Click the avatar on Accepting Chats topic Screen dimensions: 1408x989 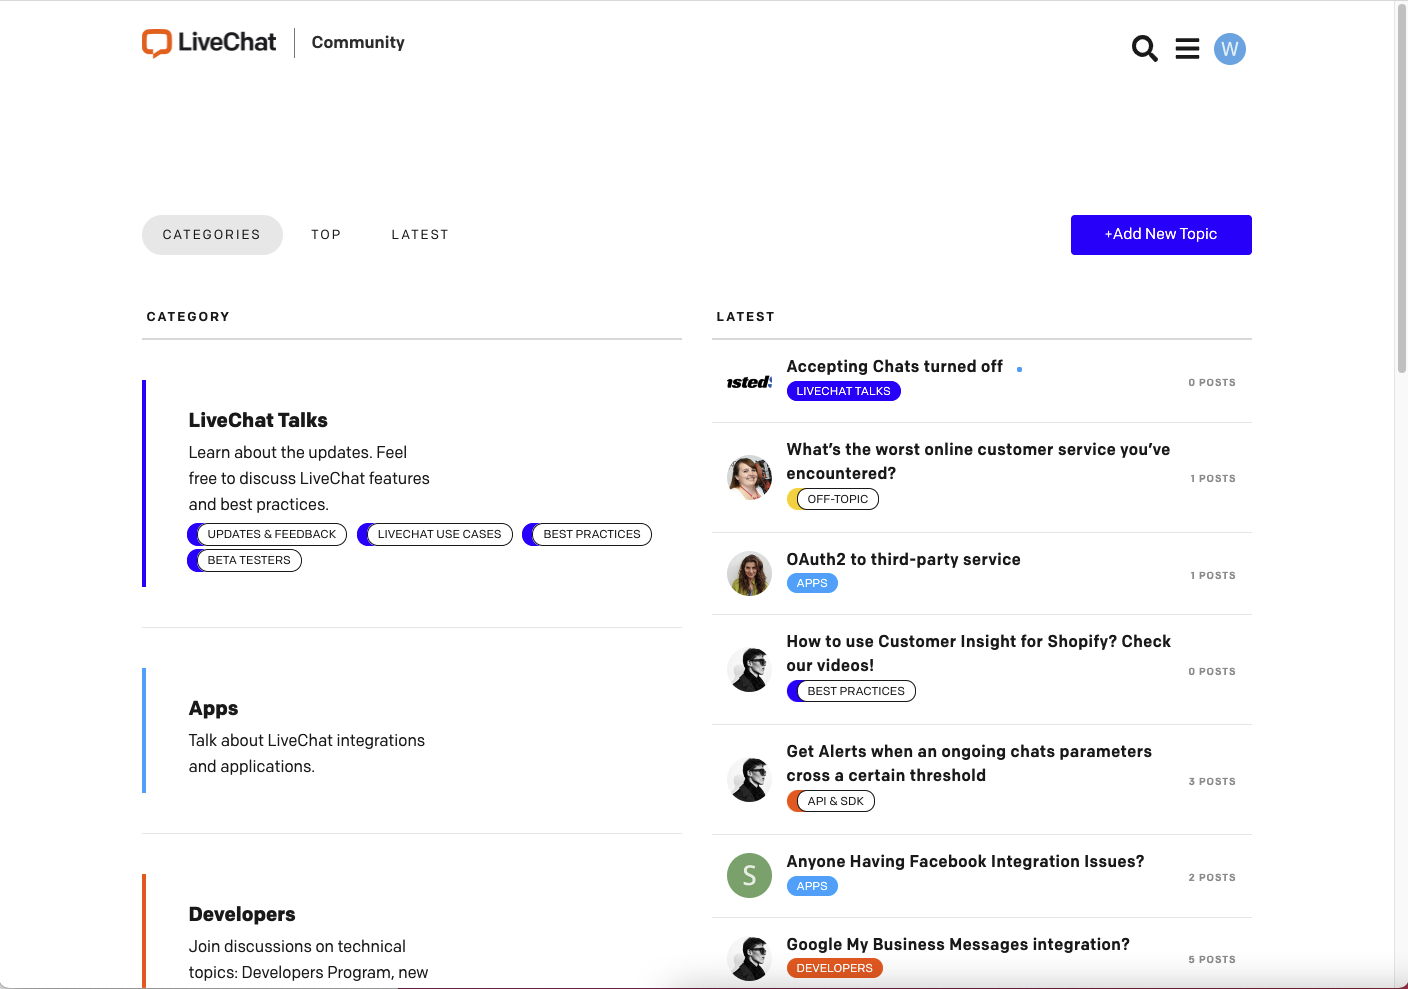click(749, 382)
